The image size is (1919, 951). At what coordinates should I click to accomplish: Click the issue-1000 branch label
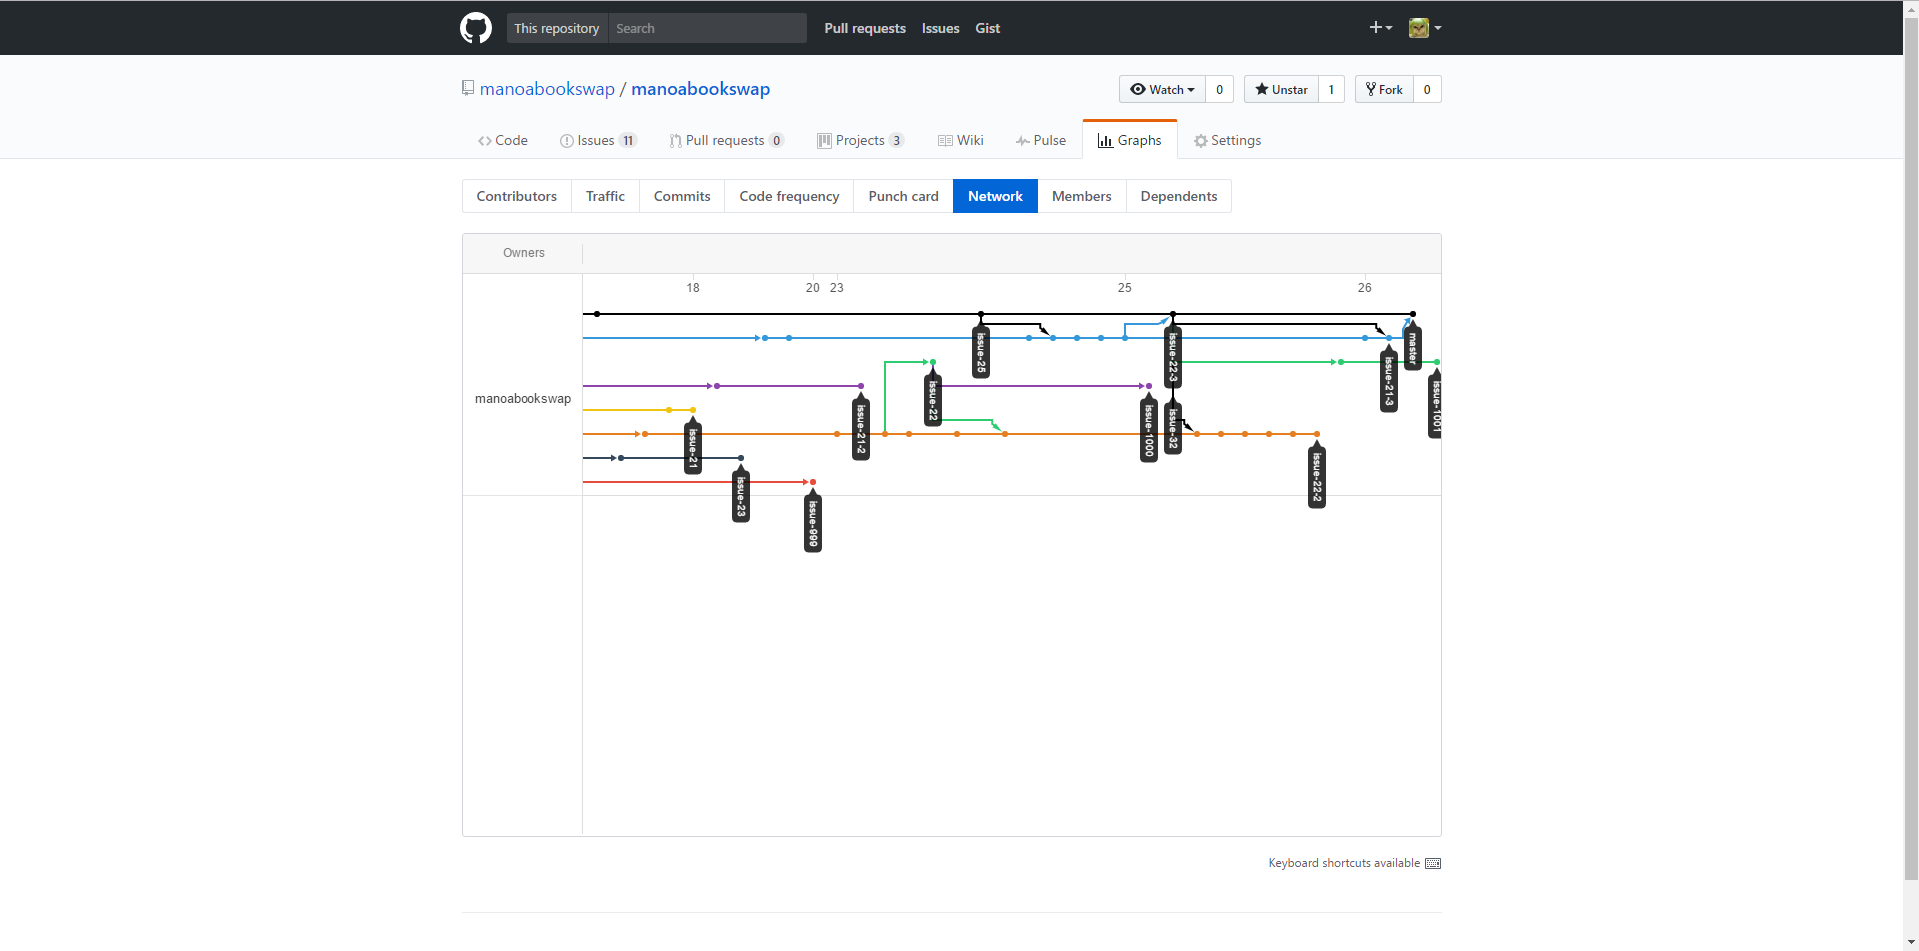click(x=1149, y=428)
